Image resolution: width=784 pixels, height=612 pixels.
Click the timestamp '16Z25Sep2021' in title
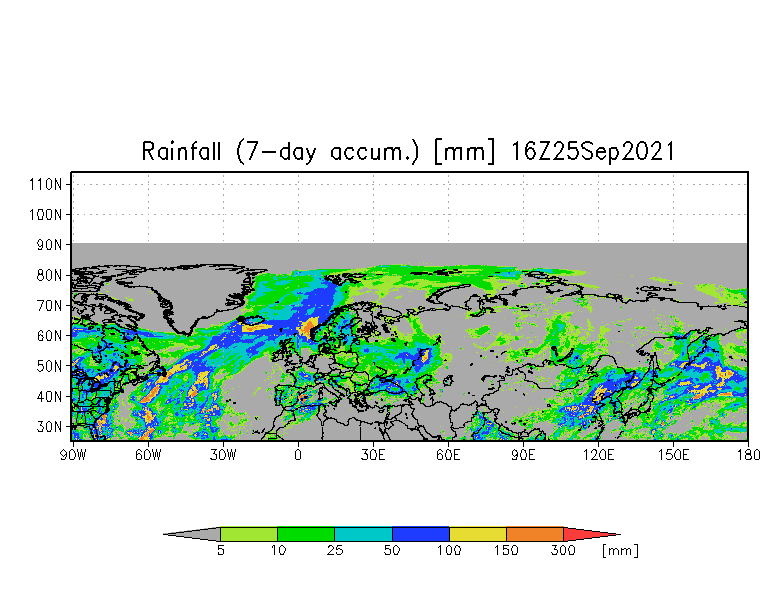coord(594,151)
